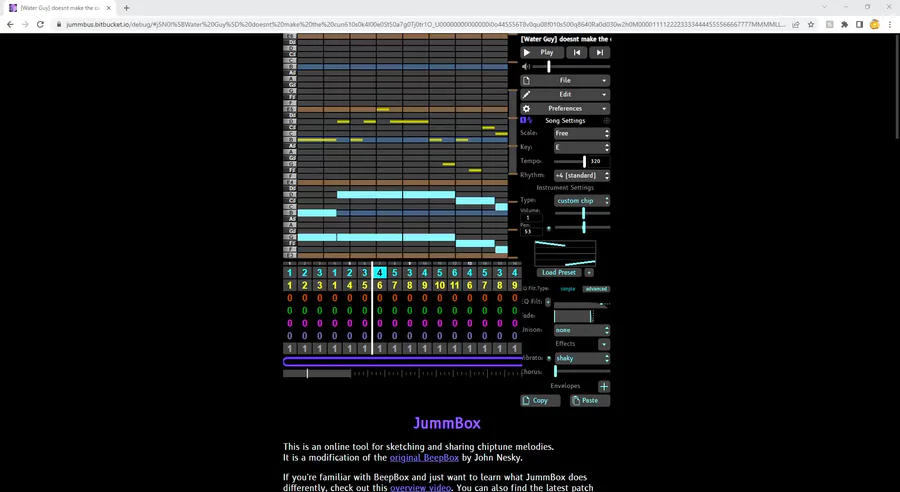This screenshot has height=492, width=900.
Task: Start playback with the Play button
Action: 541,52
